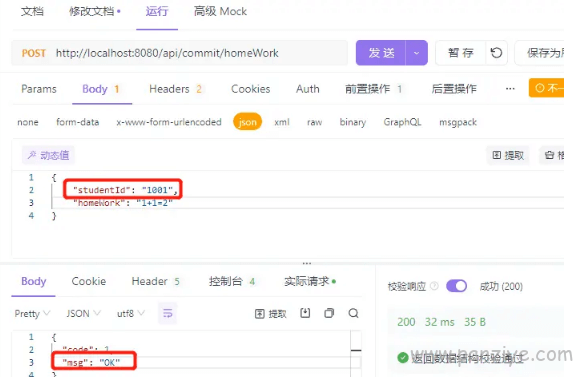Select none body type
Image resolution: width=583 pixels, height=377 pixels.
pyautogui.click(x=28, y=122)
